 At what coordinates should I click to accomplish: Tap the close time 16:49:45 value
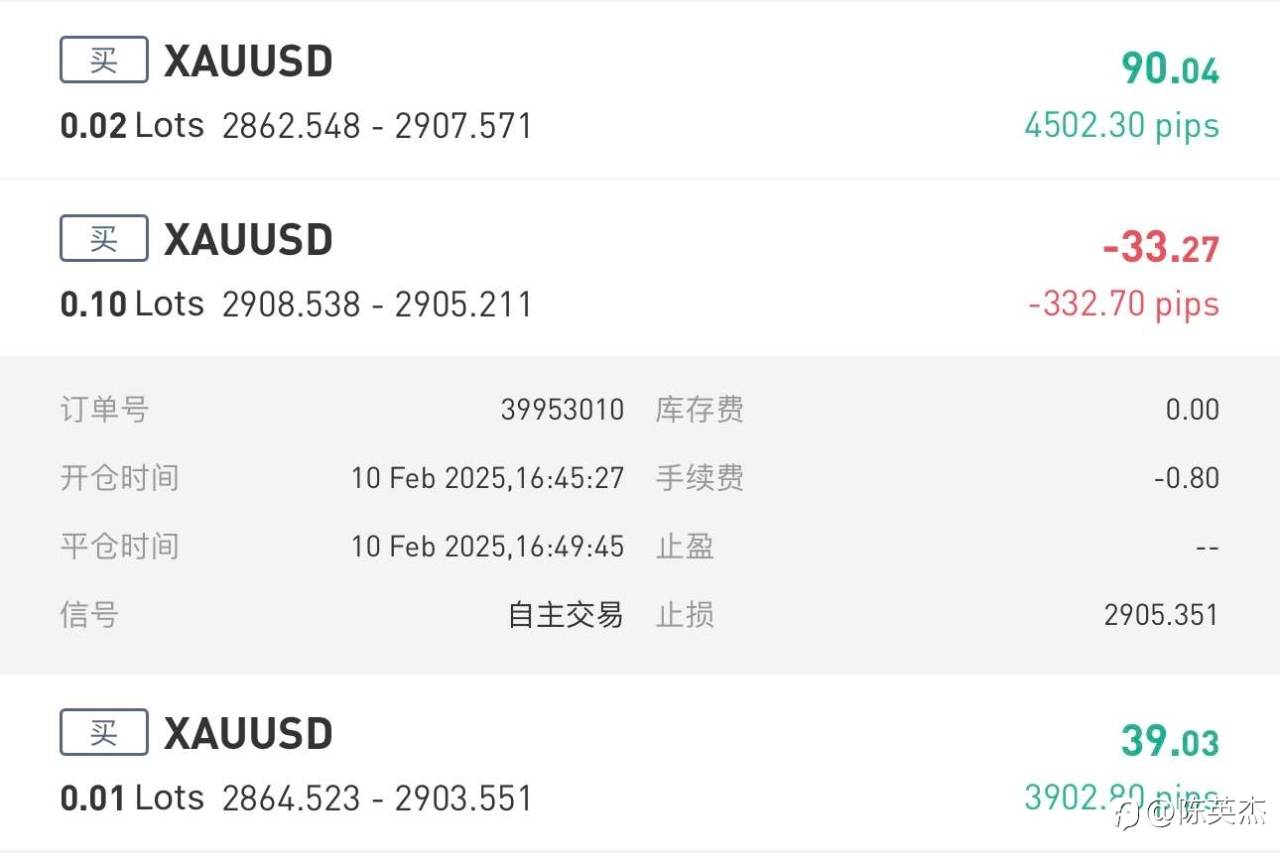point(487,546)
